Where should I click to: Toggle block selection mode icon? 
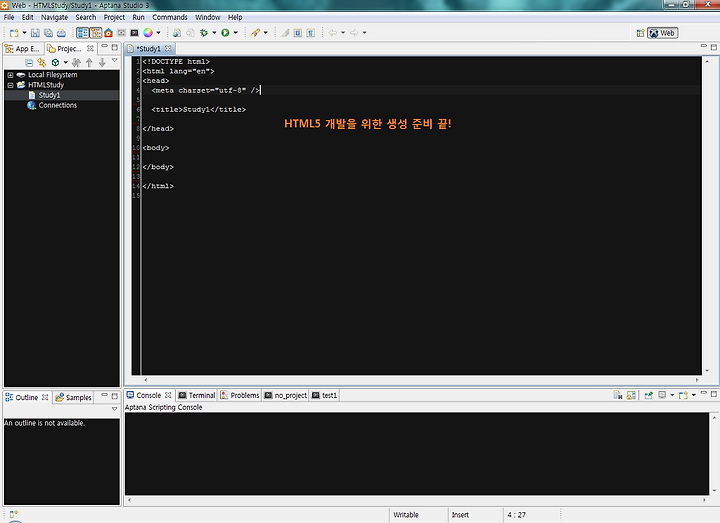pos(298,33)
